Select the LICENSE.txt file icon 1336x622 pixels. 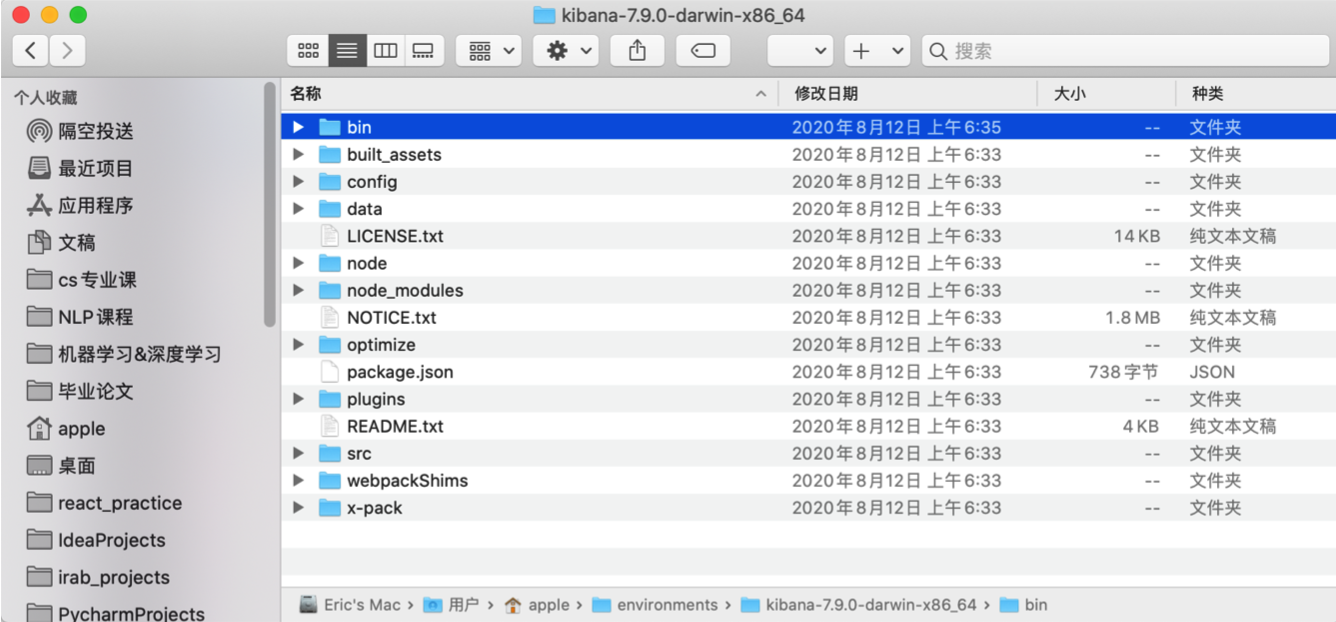(x=330, y=236)
